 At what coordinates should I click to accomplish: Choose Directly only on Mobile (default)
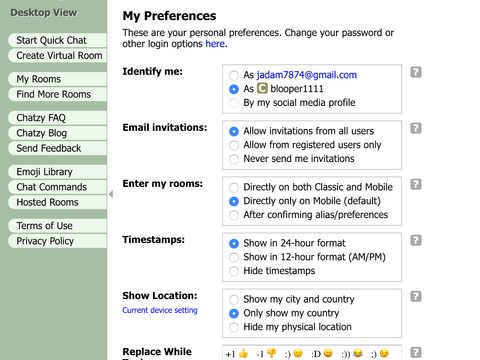[x=234, y=201]
